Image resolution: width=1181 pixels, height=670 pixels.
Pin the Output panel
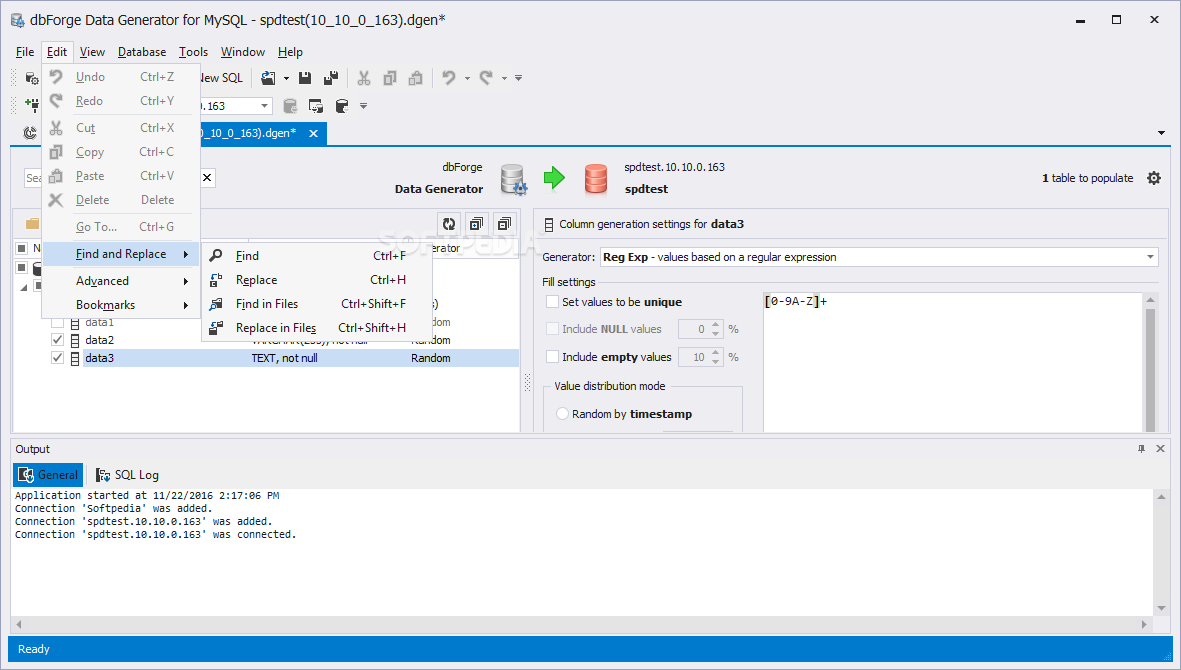coord(1141,449)
